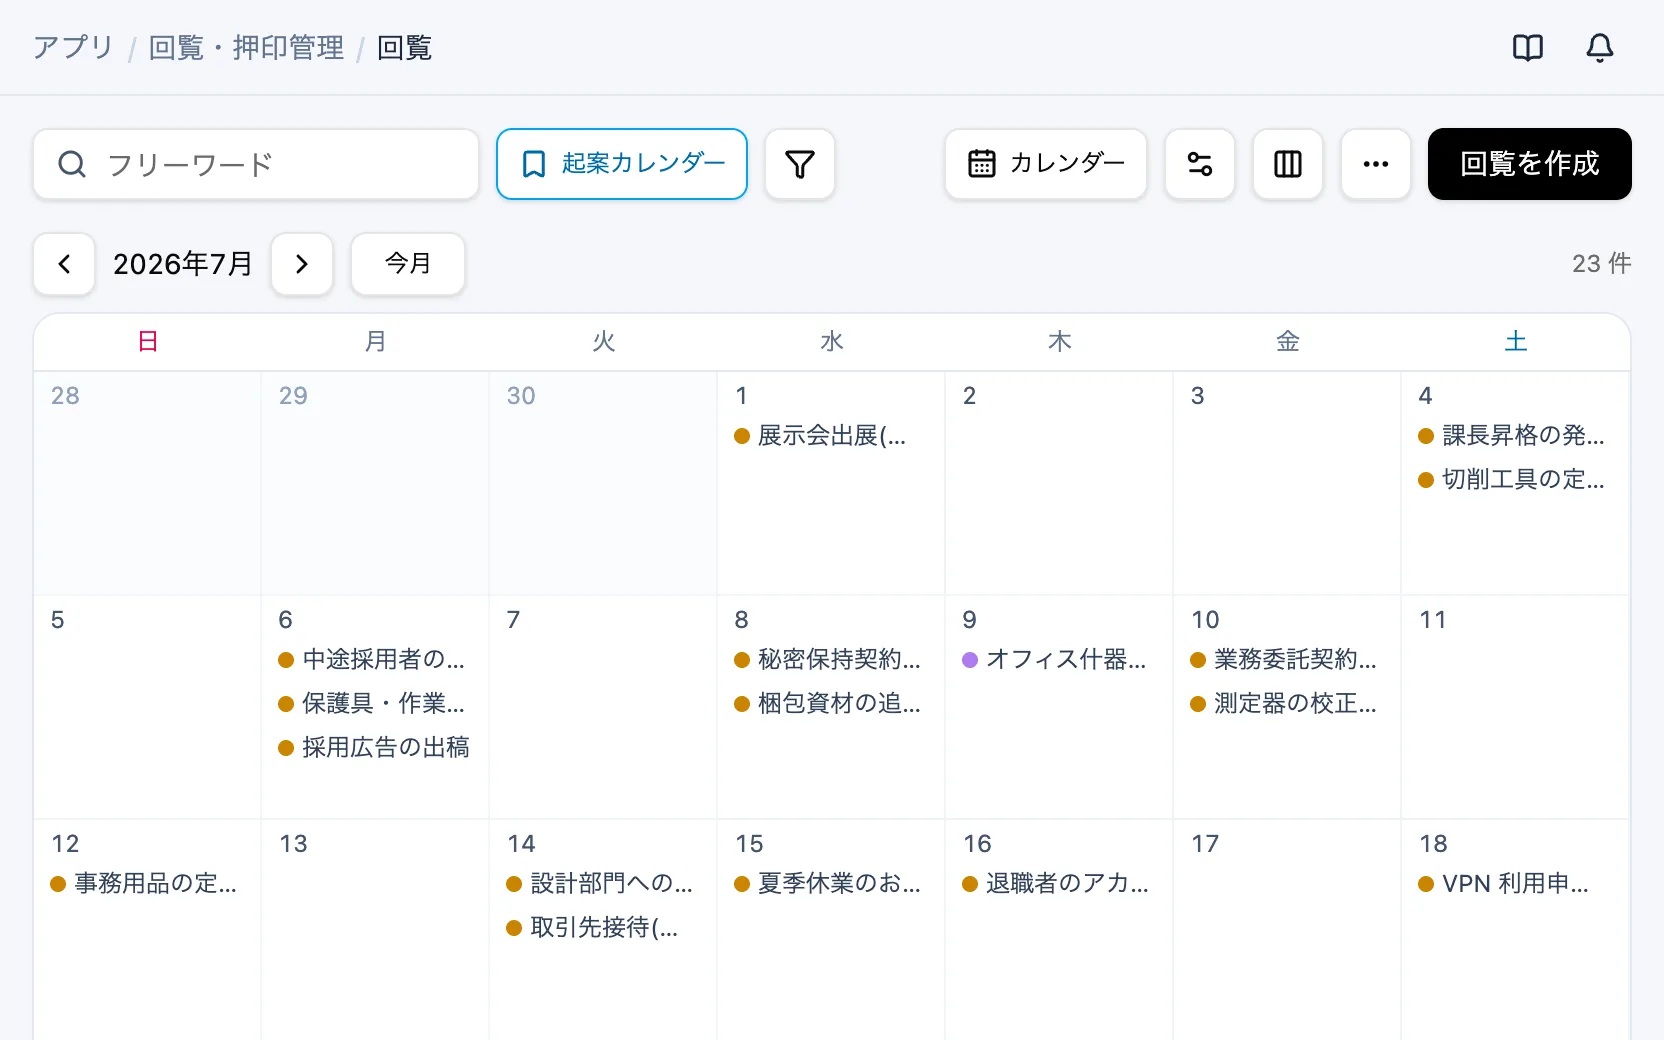Viewport: 1664px width, 1040px height.
Task: Select the 2026年7月 month label
Action: tap(183, 264)
